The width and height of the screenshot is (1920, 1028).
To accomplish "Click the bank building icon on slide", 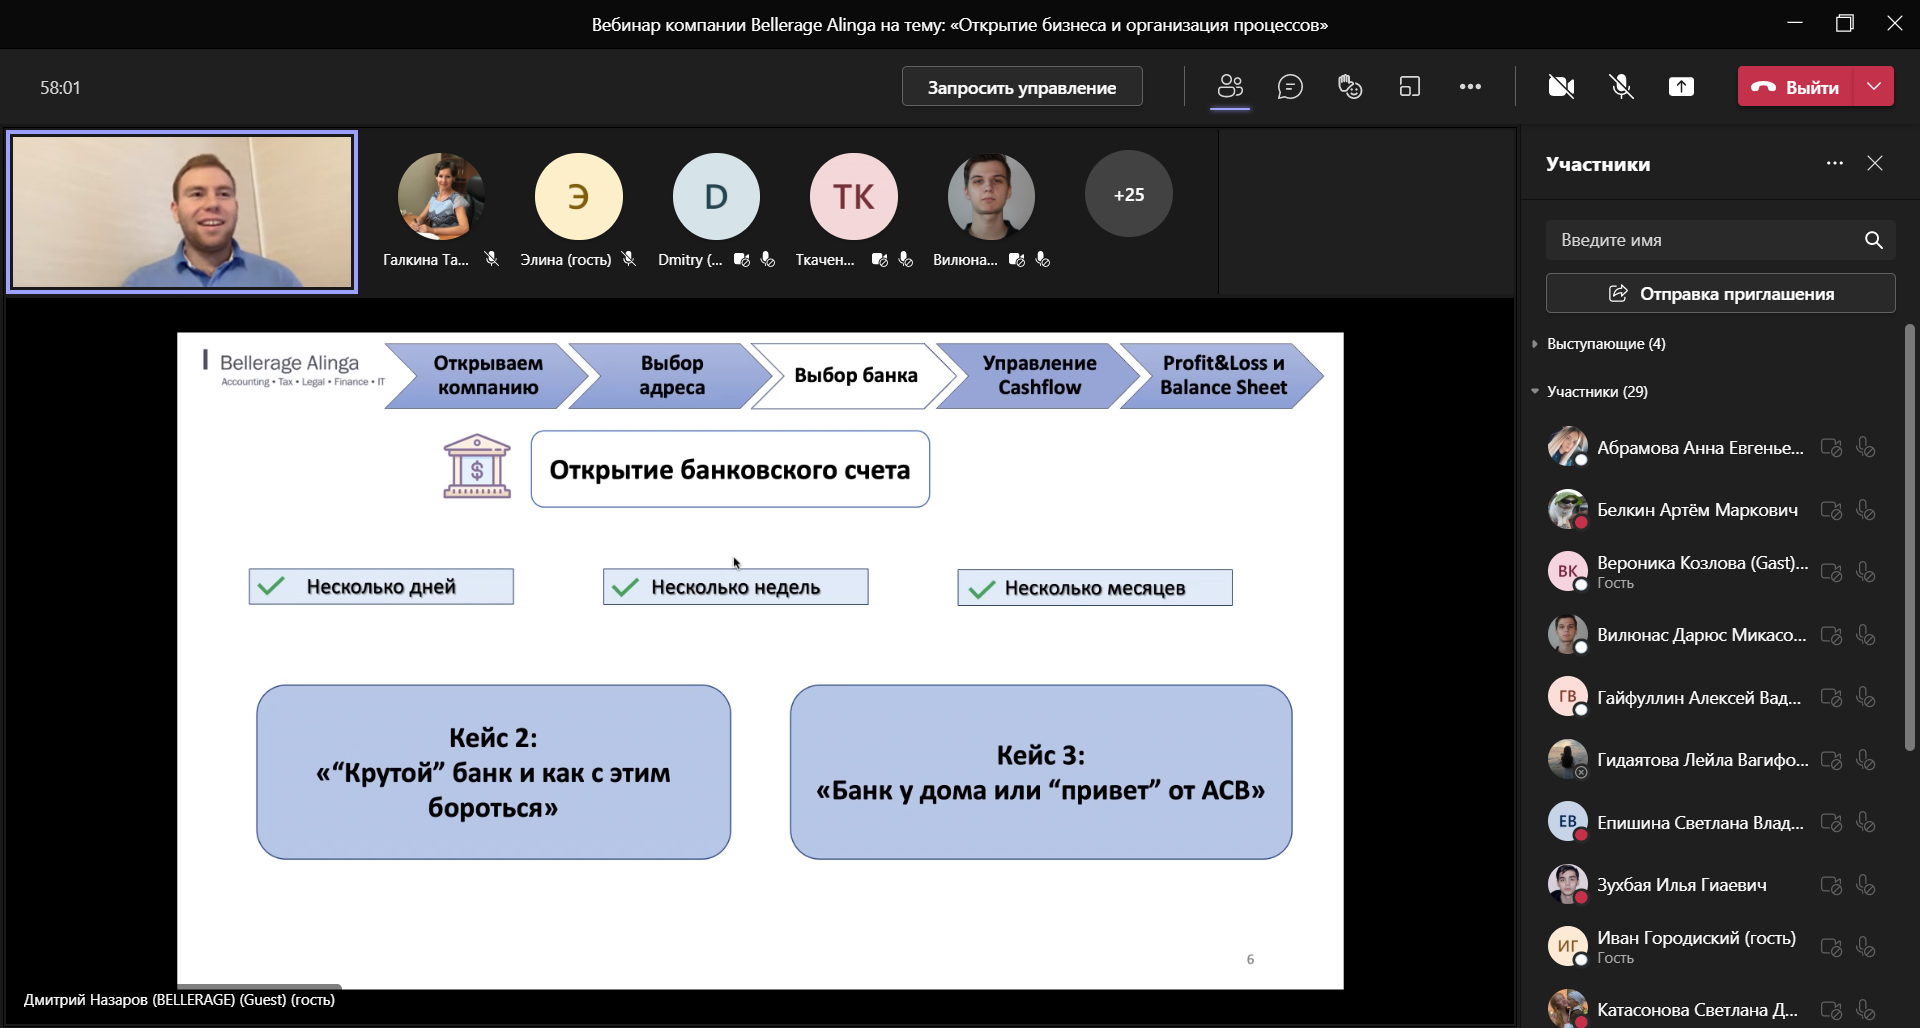I will point(477,466).
